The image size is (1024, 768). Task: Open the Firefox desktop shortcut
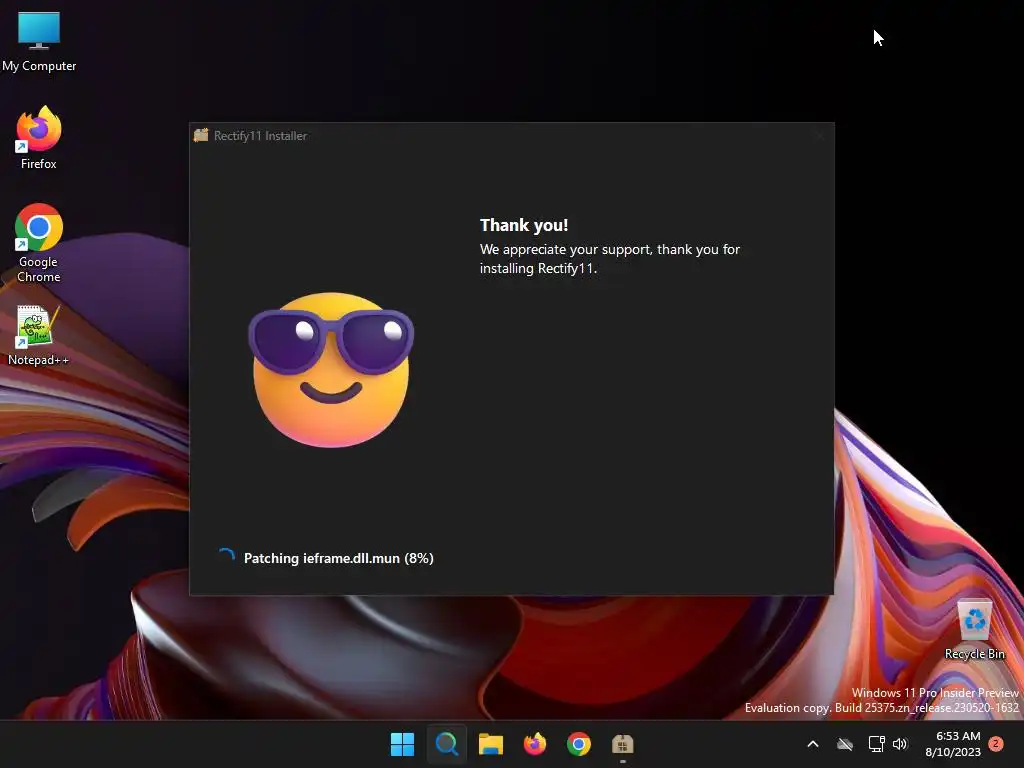point(39,138)
